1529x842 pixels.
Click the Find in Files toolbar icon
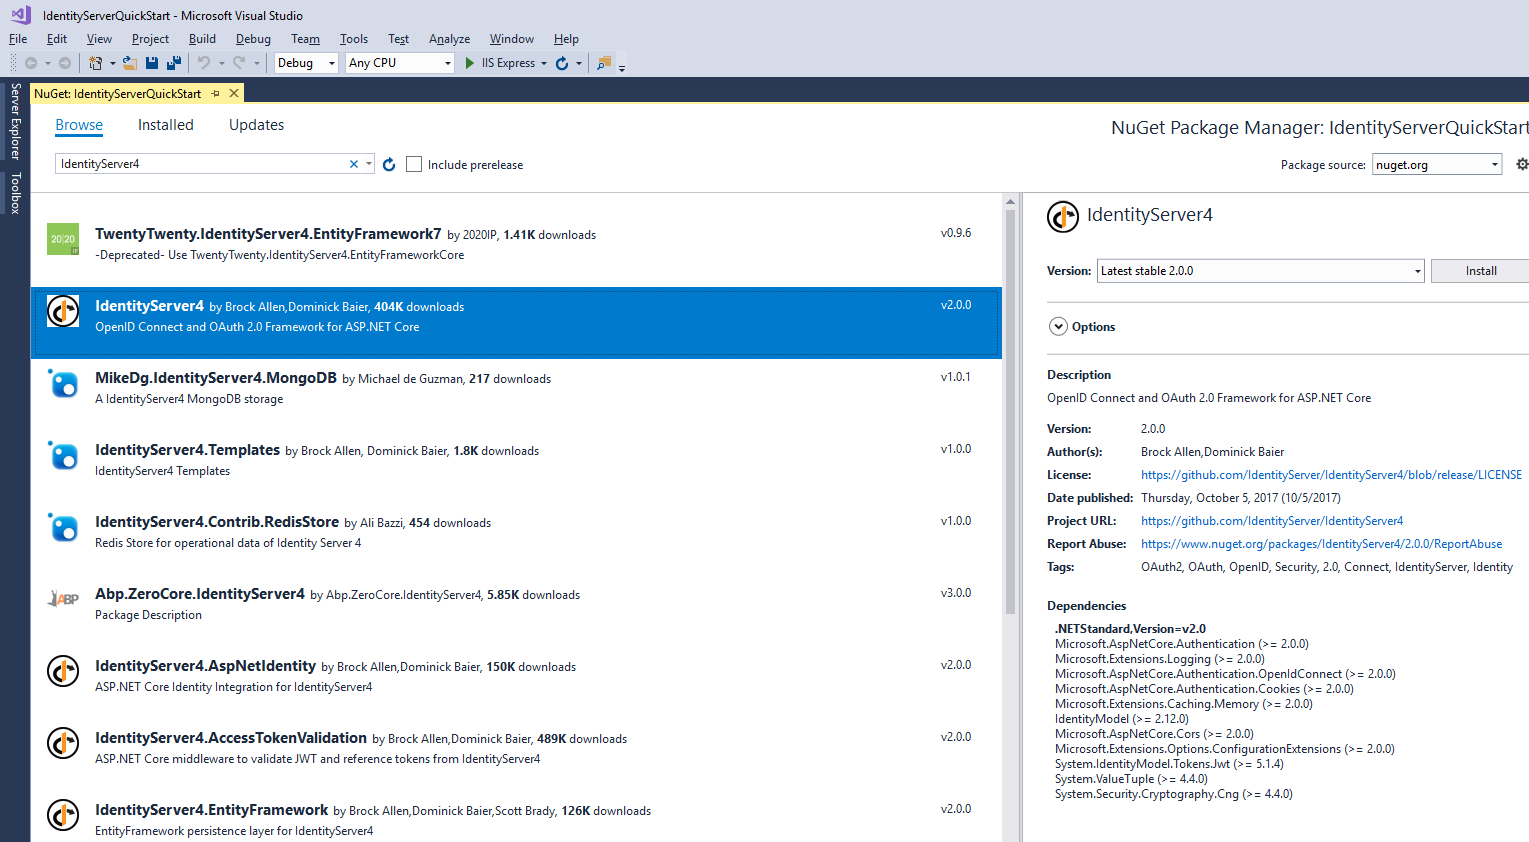(x=604, y=63)
